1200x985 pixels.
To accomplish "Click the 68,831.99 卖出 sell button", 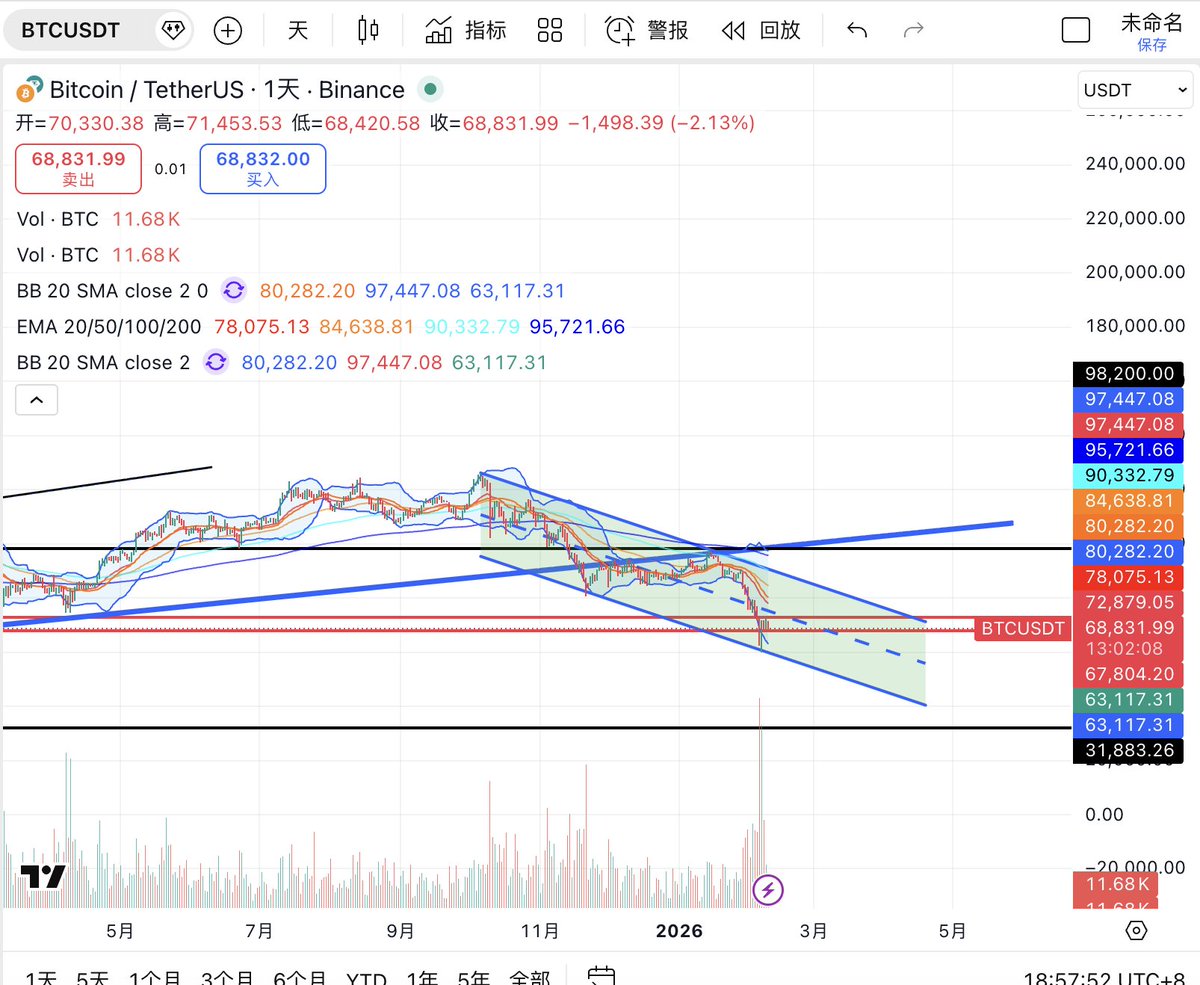I will click(x=78, y=168).
